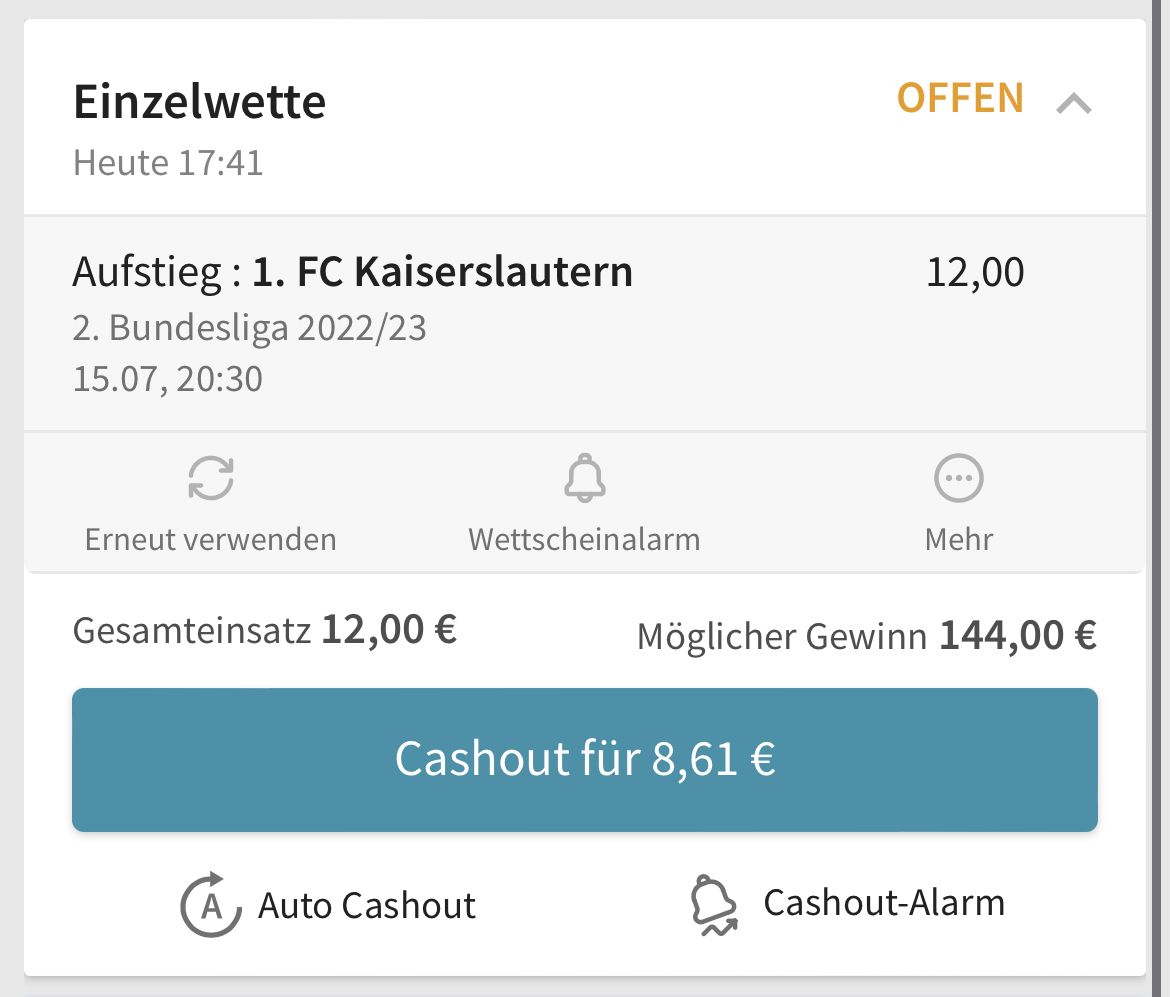
Task: Select the Erneut verwenden label
Action: click(x=211, y=540)
